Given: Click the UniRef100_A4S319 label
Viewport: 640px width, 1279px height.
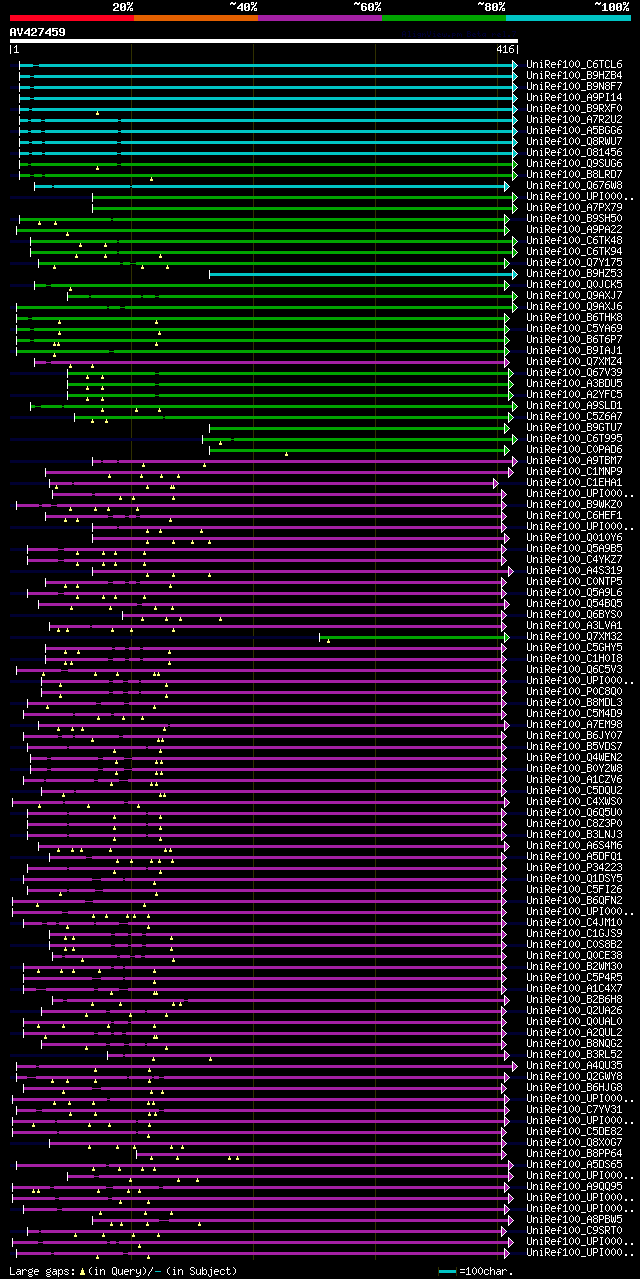Looking at the screenshot, I should [573, 570].
